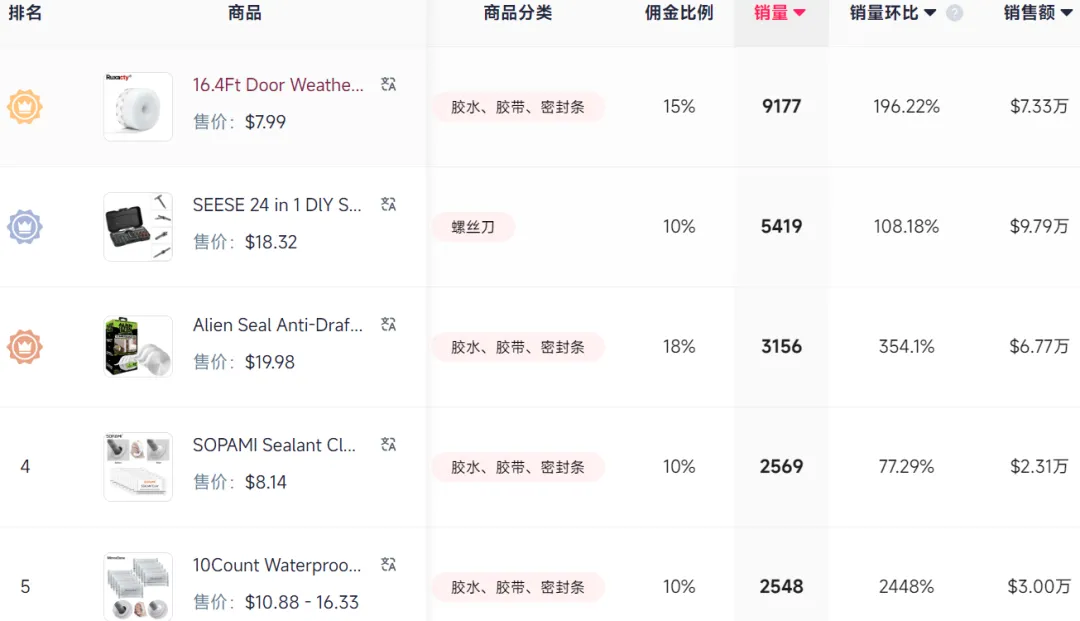The height and width of the screenshot is (621, 1080).
Task: Click the silver crown rank two badge
Action: click(25, 227)
